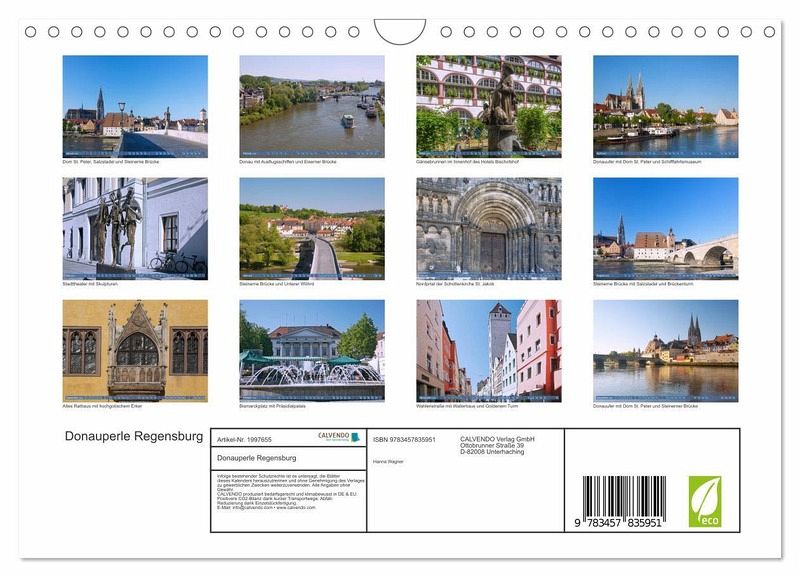Image resolution: width=800 pixels, height=577 pixels.
Task: Open the Donauufer at sunset photo in bottom row
Action: [665, 351]
